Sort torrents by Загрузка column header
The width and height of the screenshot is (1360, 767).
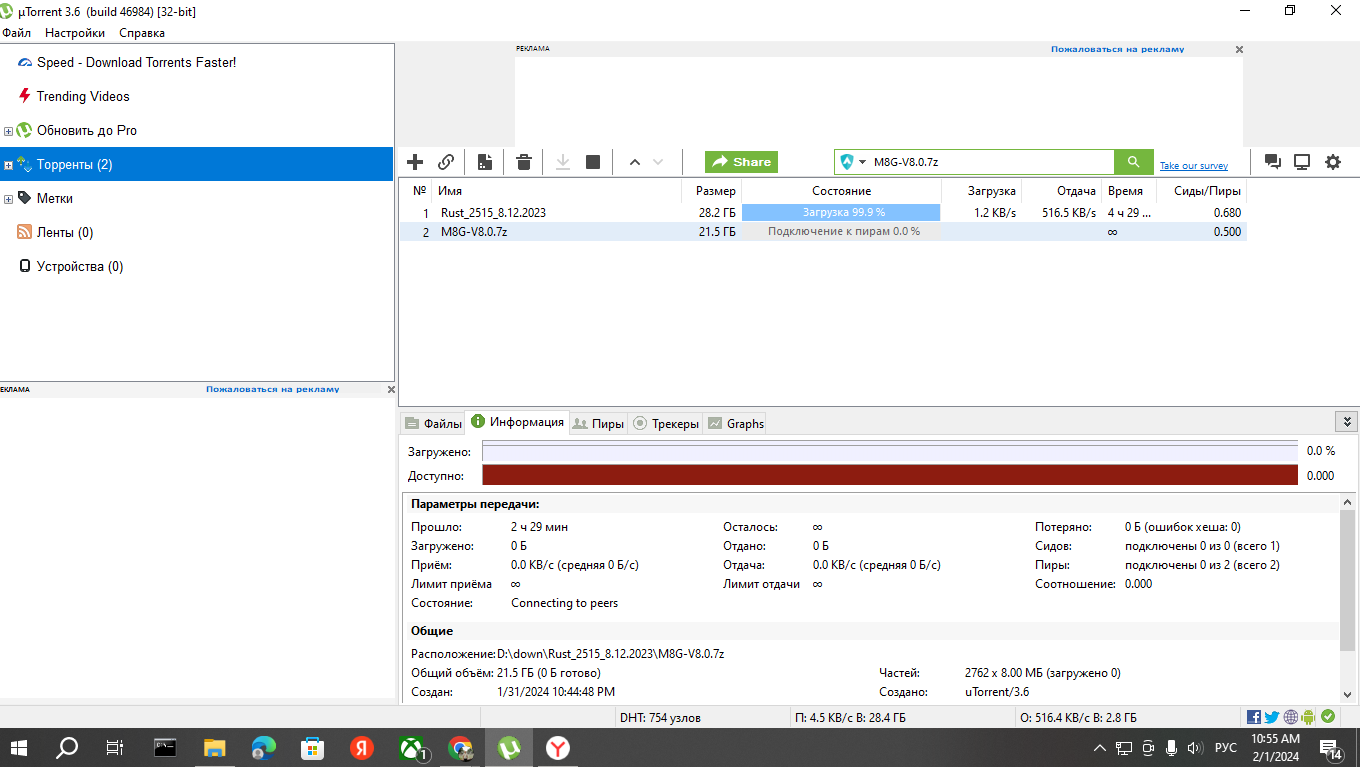point(981,190)
